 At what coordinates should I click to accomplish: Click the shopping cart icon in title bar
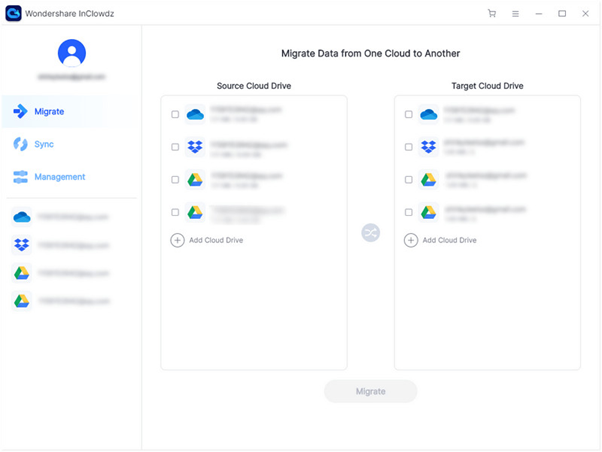pyautogui.click(x=491, y=14)
